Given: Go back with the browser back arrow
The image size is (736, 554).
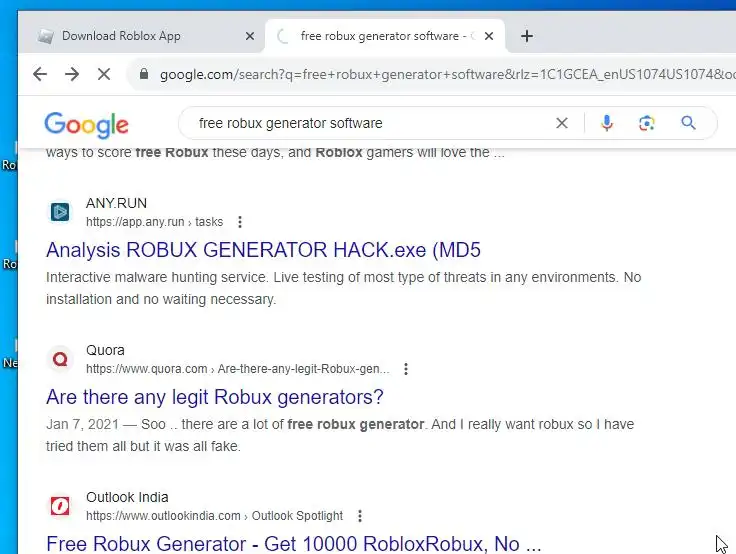Looking at the screenshot, I should point(40,74).
